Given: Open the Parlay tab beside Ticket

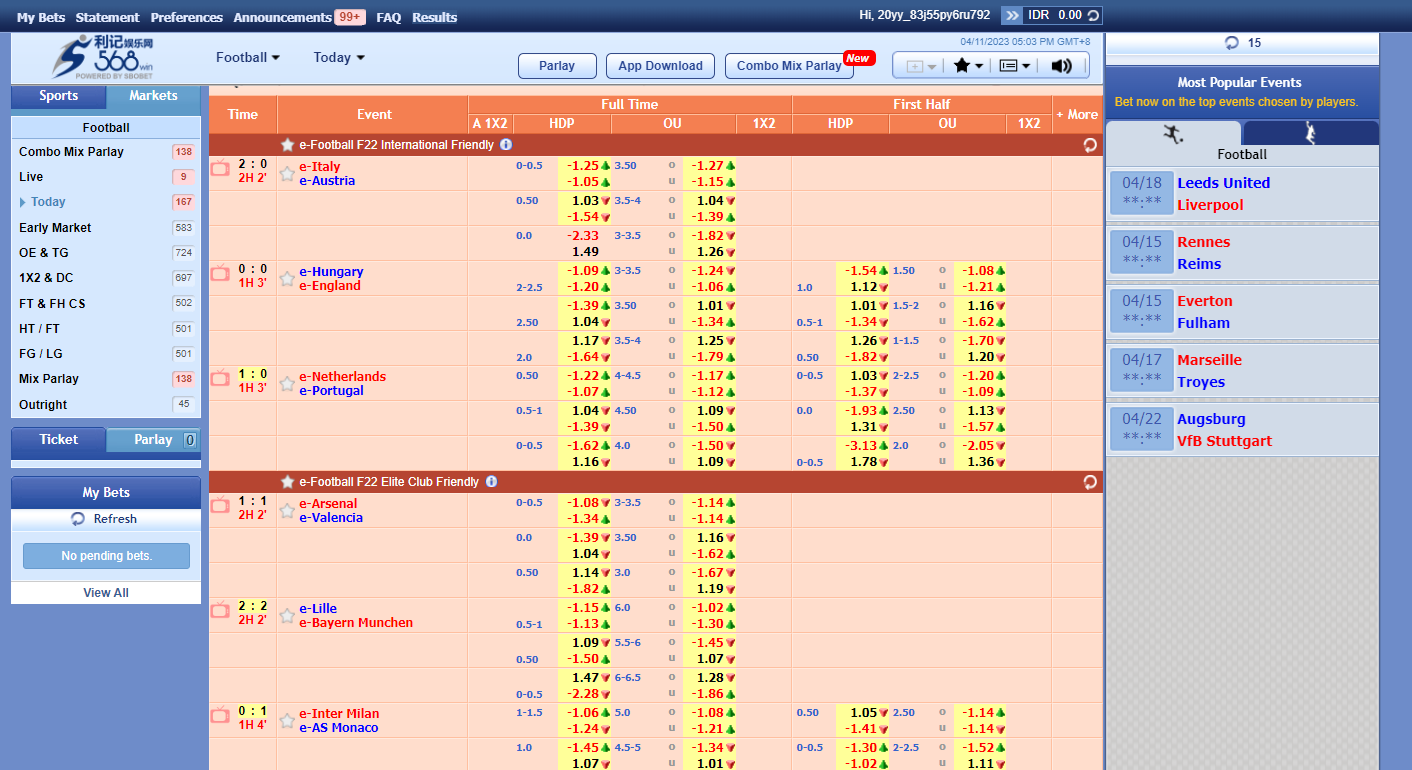Looking at the screenshot, I should pyautogui.click(x=153, y=440).
